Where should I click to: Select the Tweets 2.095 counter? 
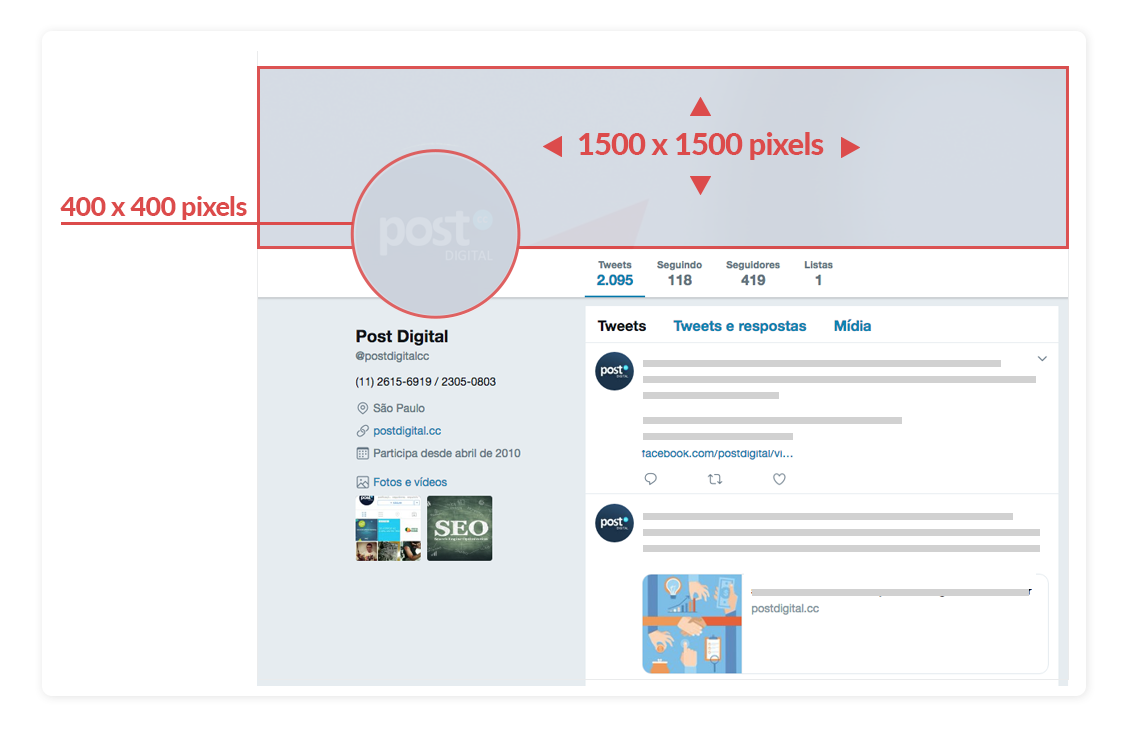tap(615, 273)
